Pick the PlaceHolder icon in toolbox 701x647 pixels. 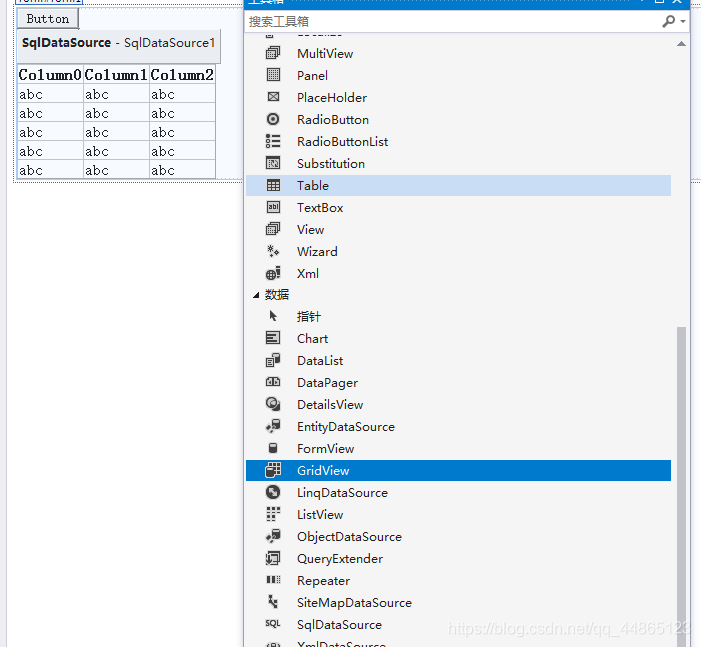coord(273,97)
